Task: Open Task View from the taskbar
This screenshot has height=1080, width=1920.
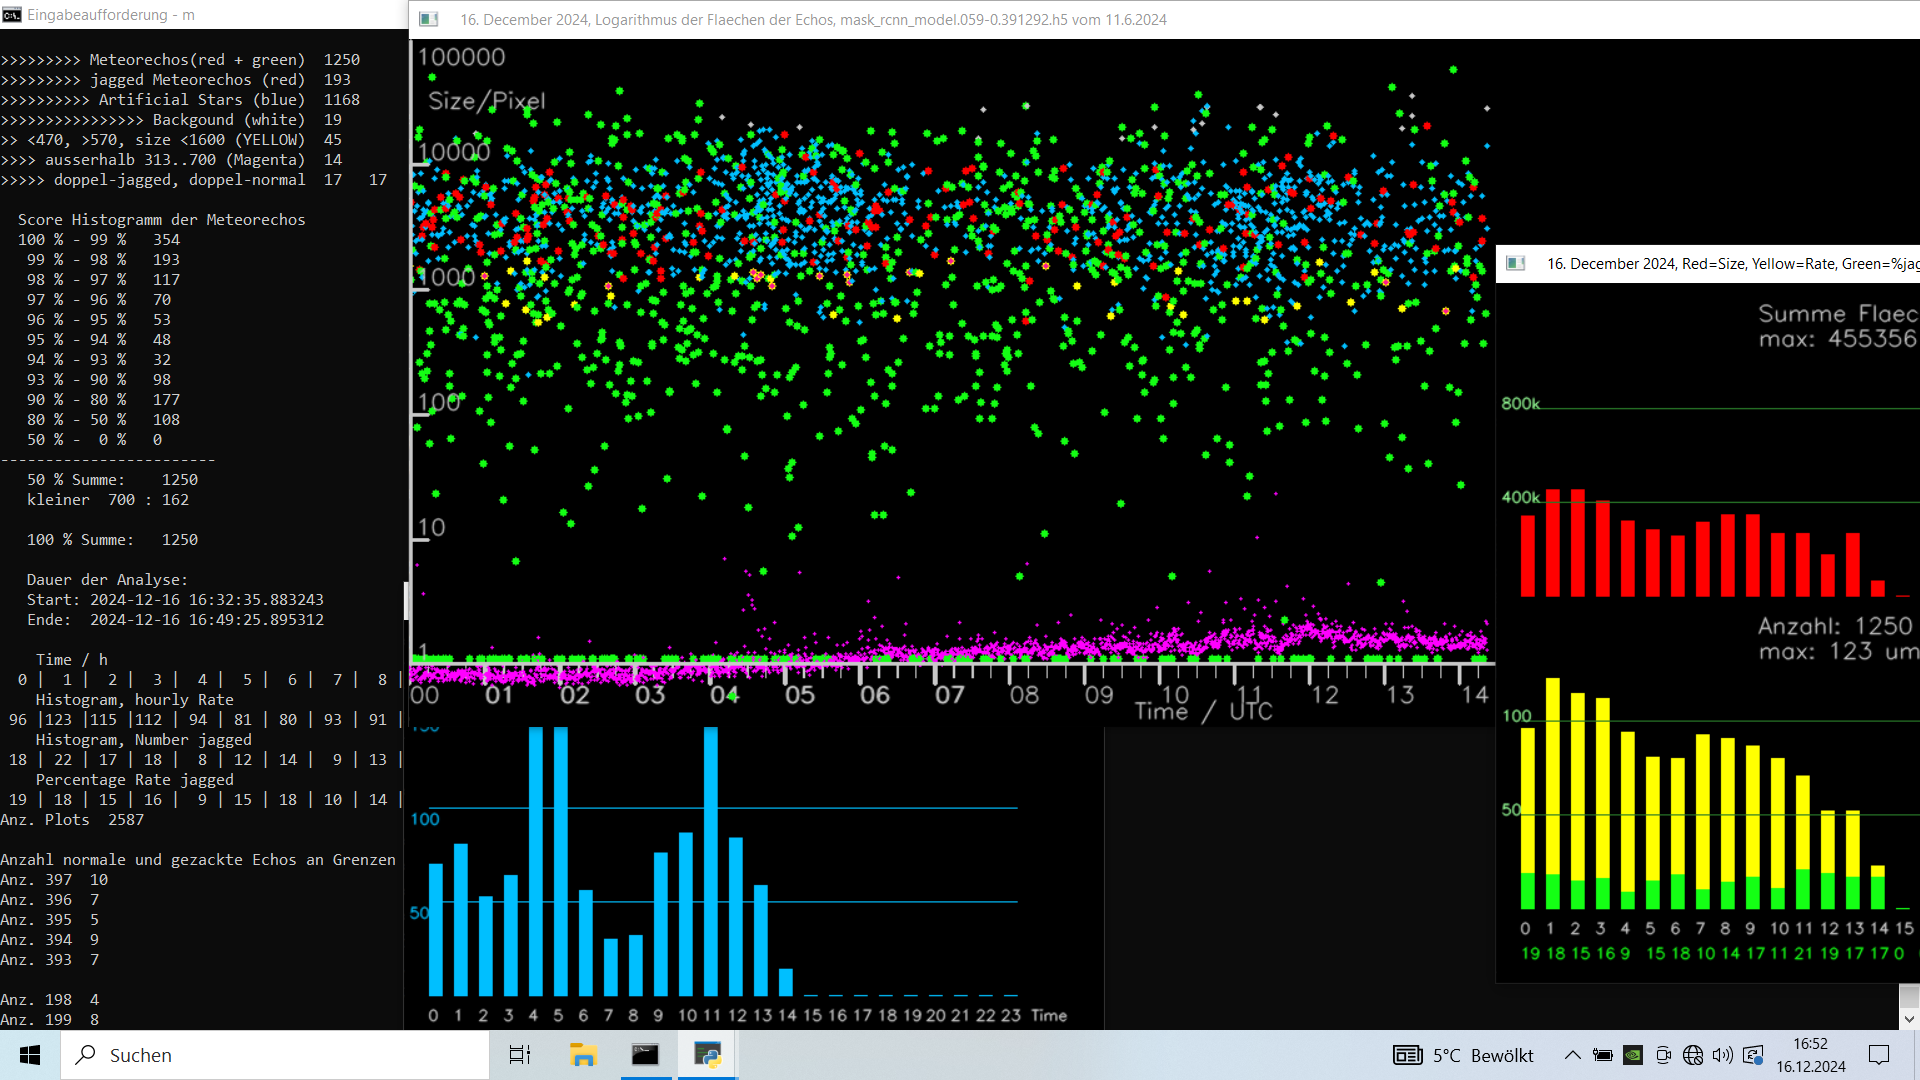Action: click(x=520, y=1055)
